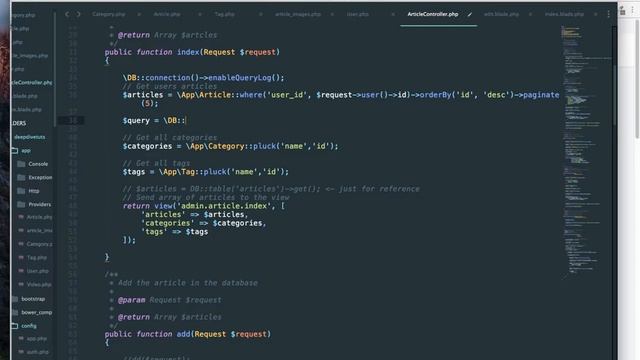
Task: Switch to the index.blade.php tab
Action: click(x=564, y=14)
